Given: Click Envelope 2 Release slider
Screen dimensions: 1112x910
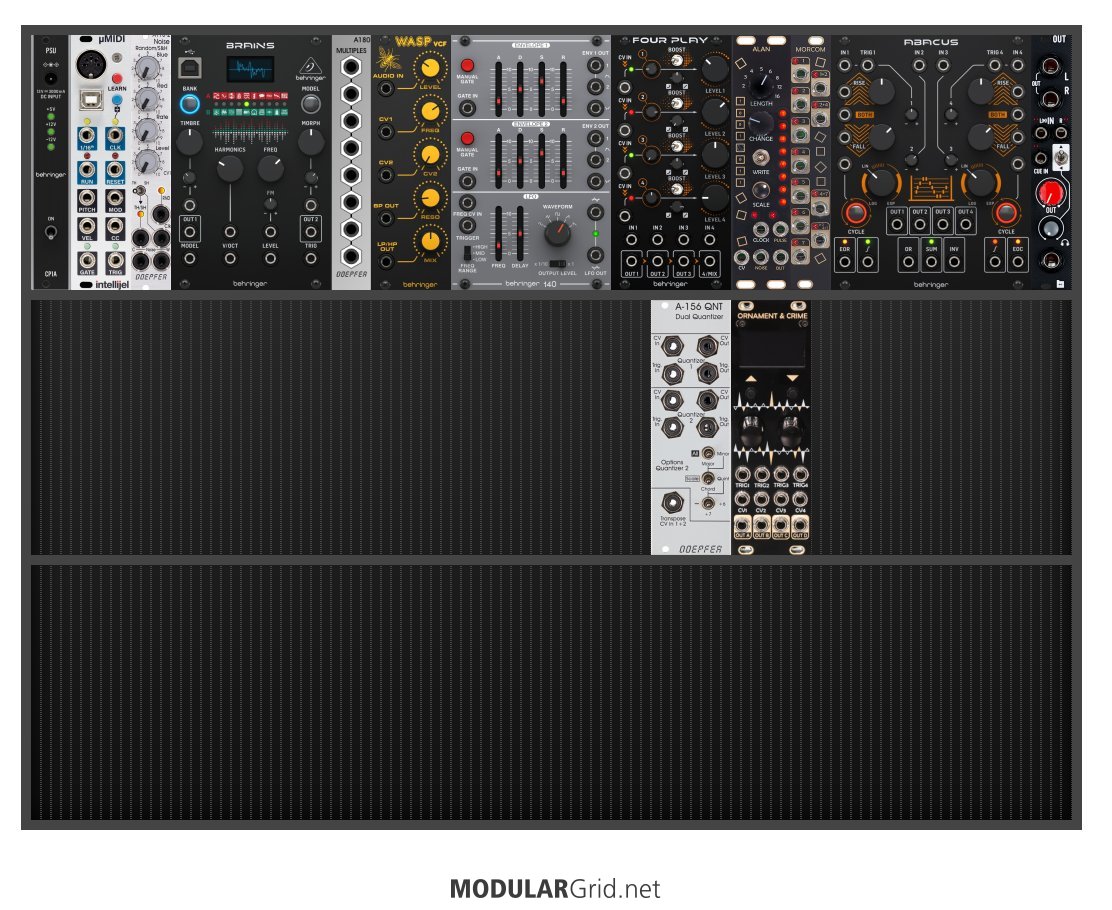Looking at the screenshot, I should (x=564, y=160).
